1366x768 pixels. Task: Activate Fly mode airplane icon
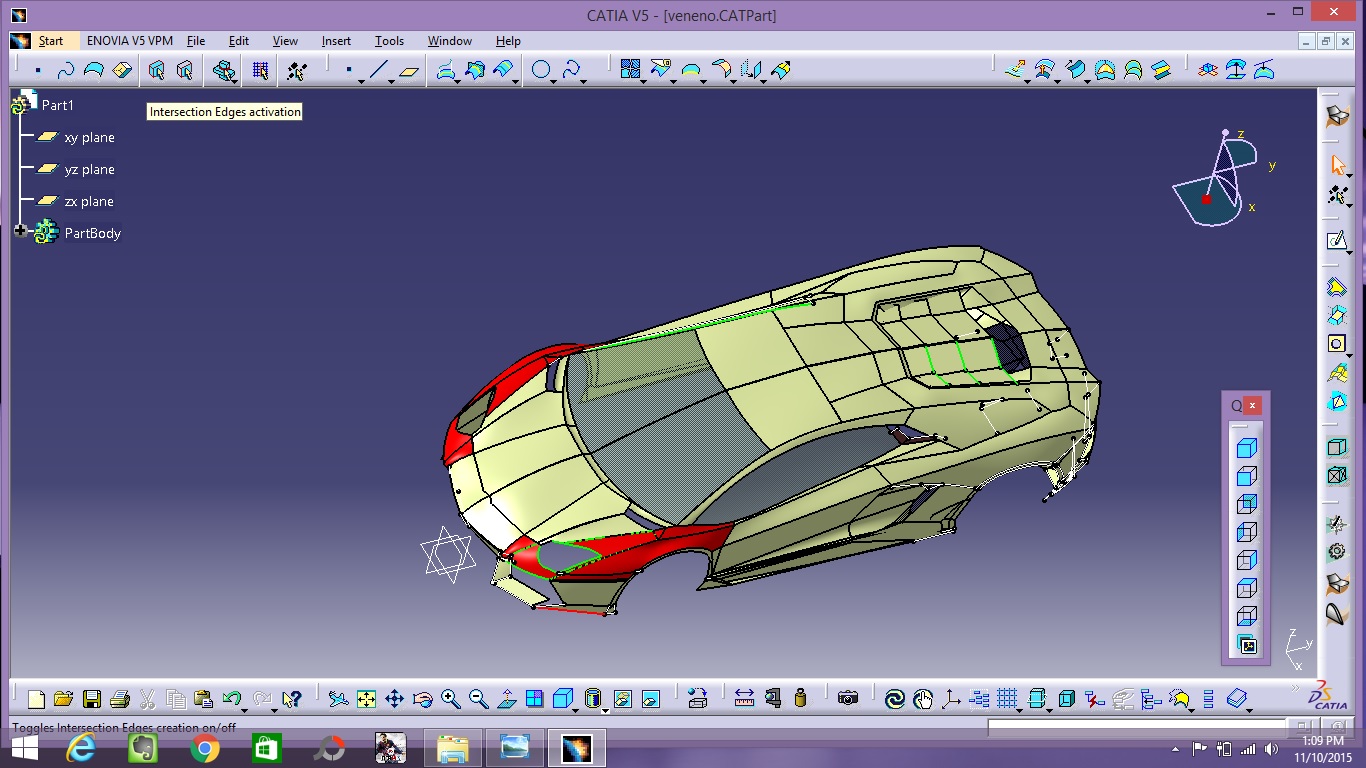[x=339, y=699]
